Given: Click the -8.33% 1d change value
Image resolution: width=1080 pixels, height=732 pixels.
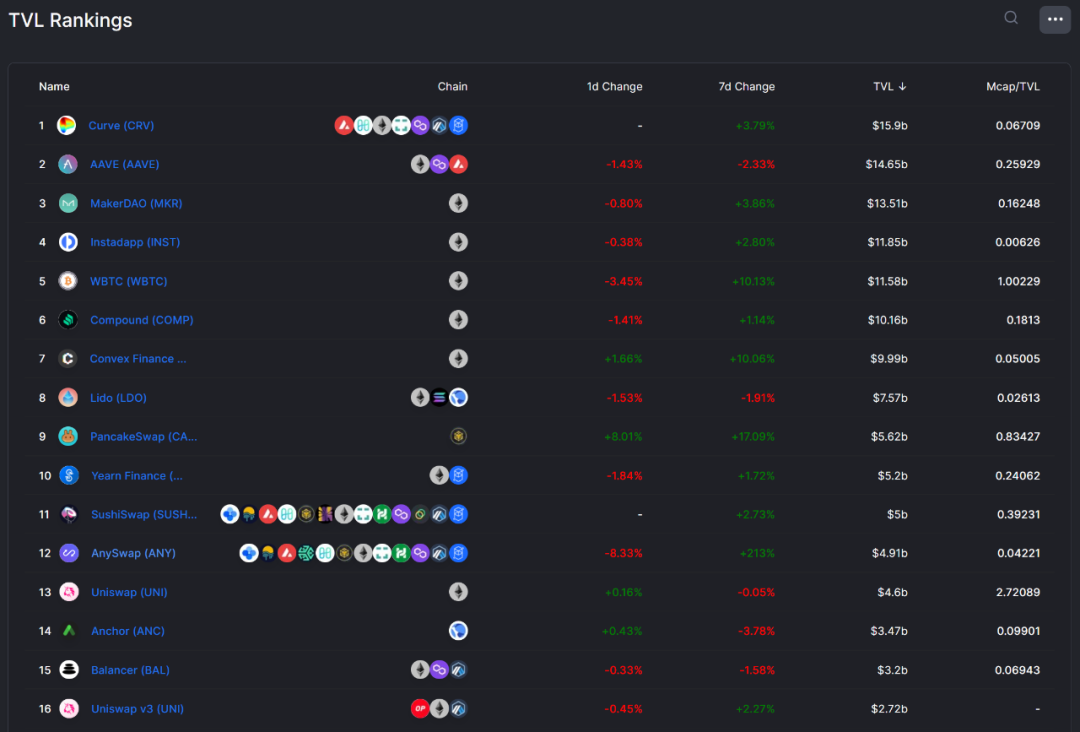Looking at the screenshot, I should (624, 553).
